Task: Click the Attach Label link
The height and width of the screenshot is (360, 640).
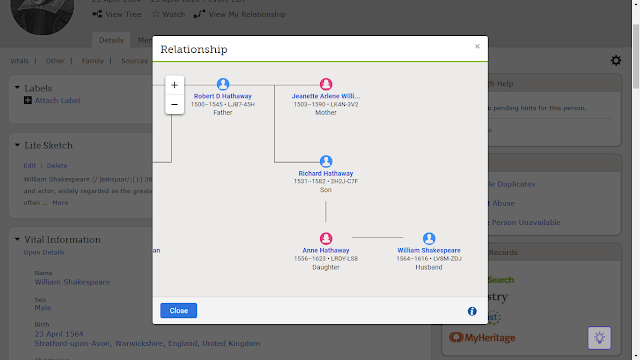Action: point(57,100)
